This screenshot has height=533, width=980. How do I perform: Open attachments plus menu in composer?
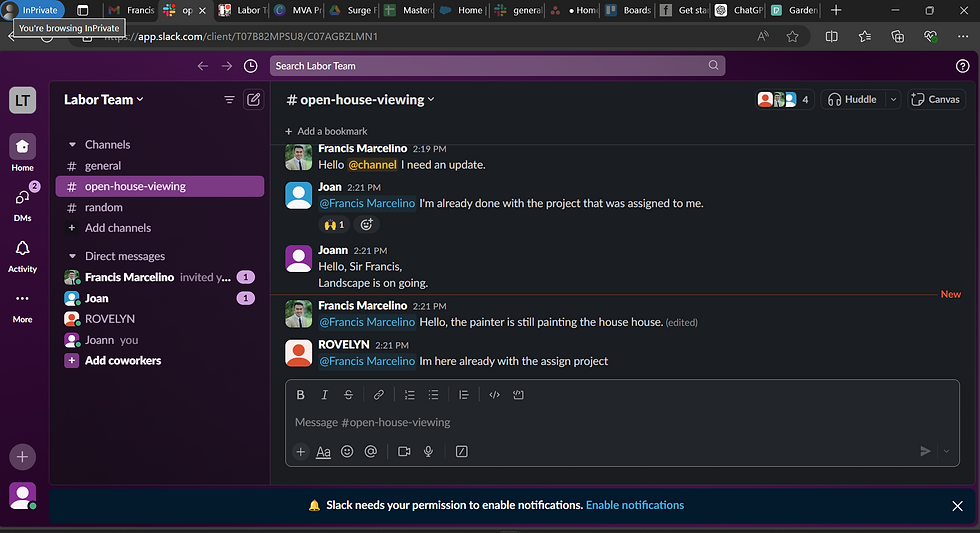click(301, 452)
